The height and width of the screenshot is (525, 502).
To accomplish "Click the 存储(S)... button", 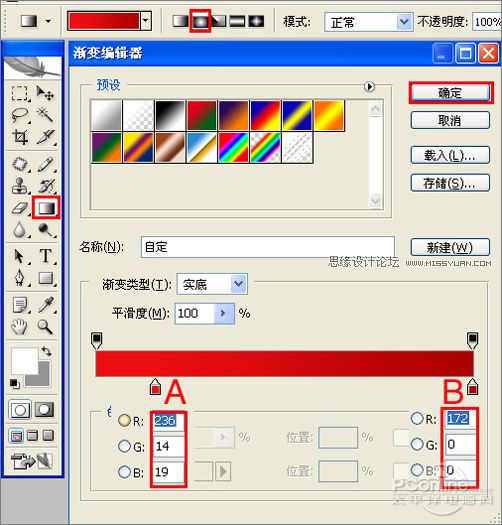I will (x=450, y=183).
